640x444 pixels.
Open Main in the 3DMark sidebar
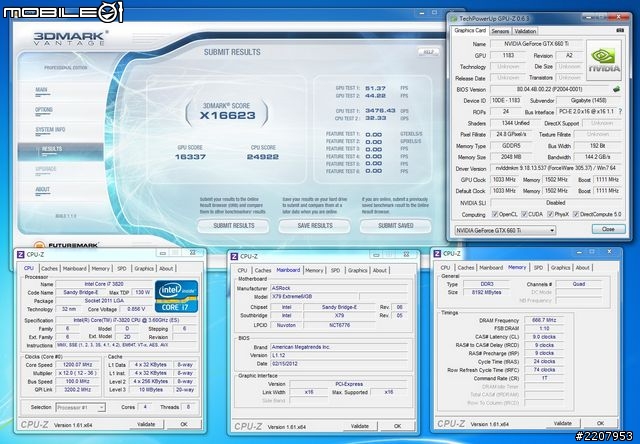[41, 90]
